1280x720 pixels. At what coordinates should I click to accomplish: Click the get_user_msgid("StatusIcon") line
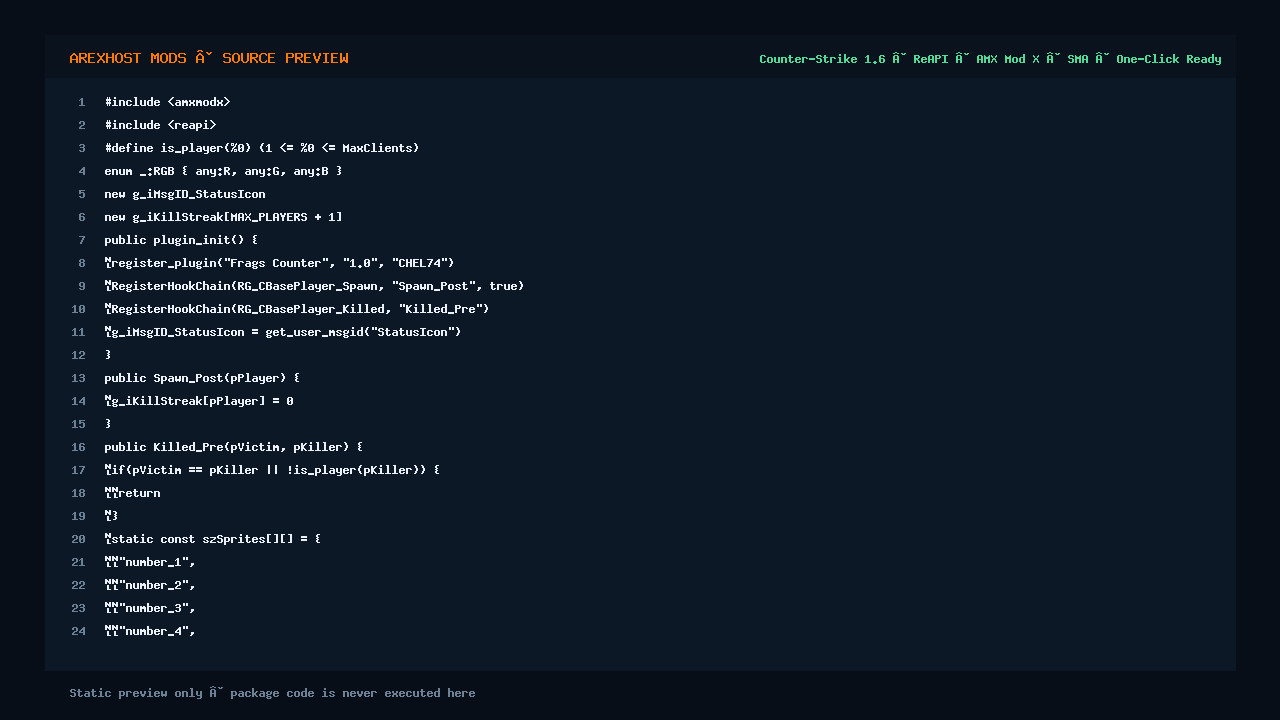(x=283, y=332)
